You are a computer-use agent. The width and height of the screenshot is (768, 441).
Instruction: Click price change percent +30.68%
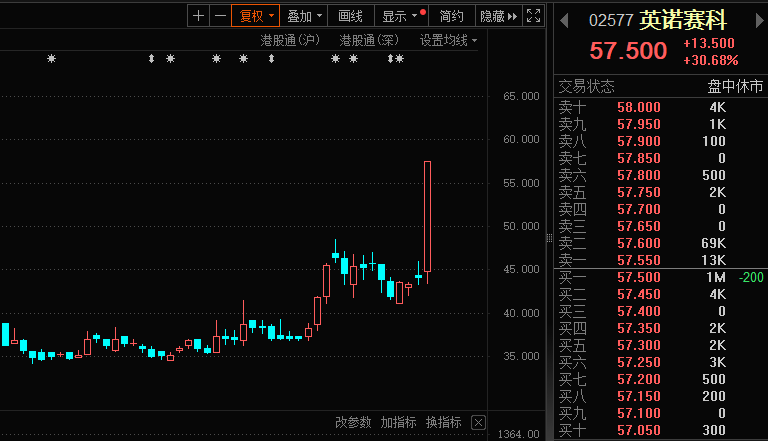[711, 60]
